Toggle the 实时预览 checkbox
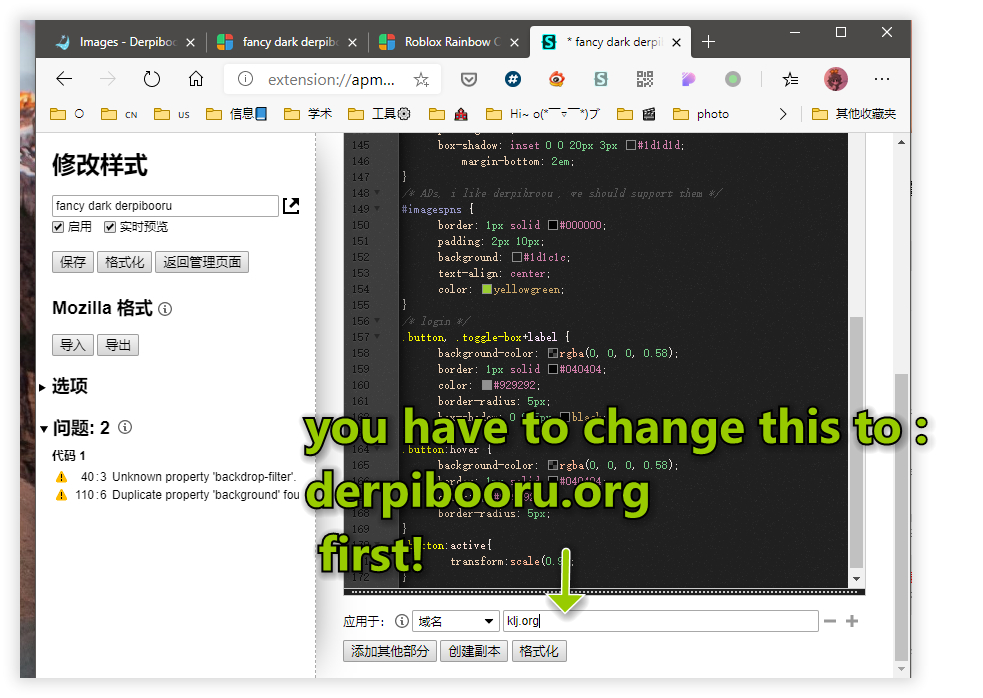Image resolution: width=983 pixels, height=698 pixels. pos(110,227)
